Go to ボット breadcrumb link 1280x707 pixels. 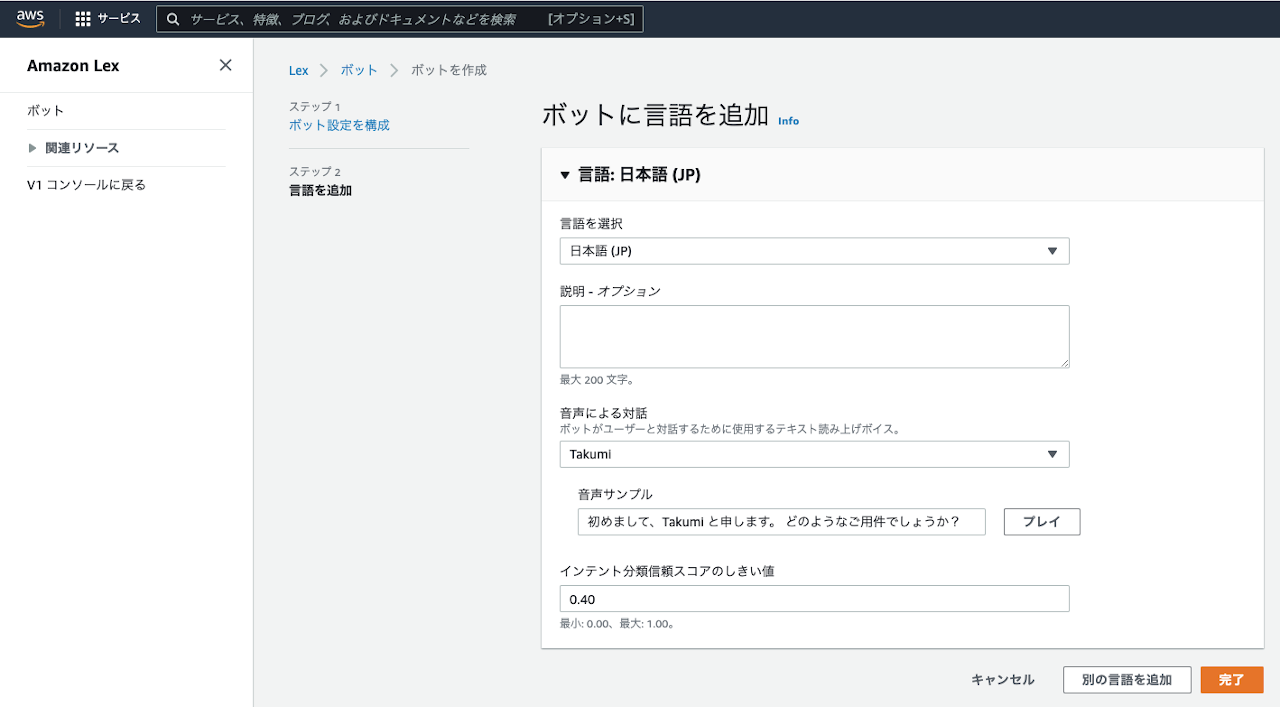coord(359,70)
